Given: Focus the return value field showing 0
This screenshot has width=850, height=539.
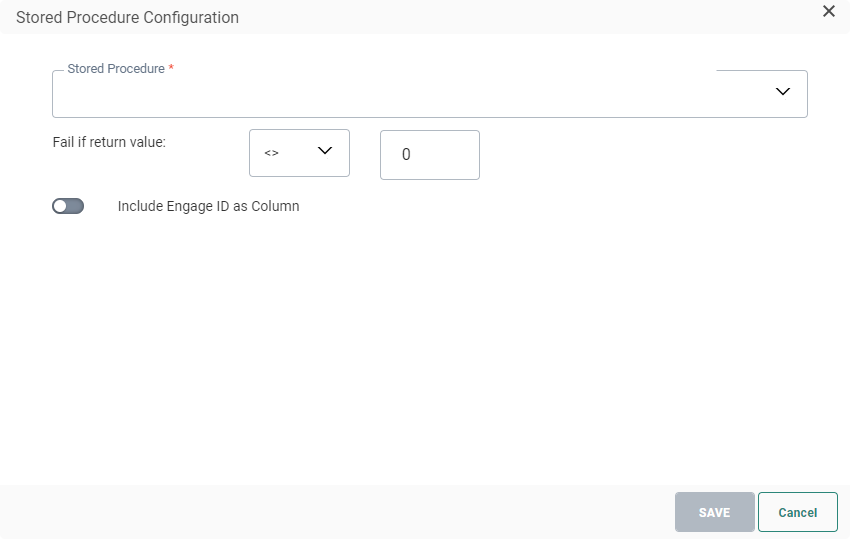Looking at the screenshot, I should (x=429, y=155).
